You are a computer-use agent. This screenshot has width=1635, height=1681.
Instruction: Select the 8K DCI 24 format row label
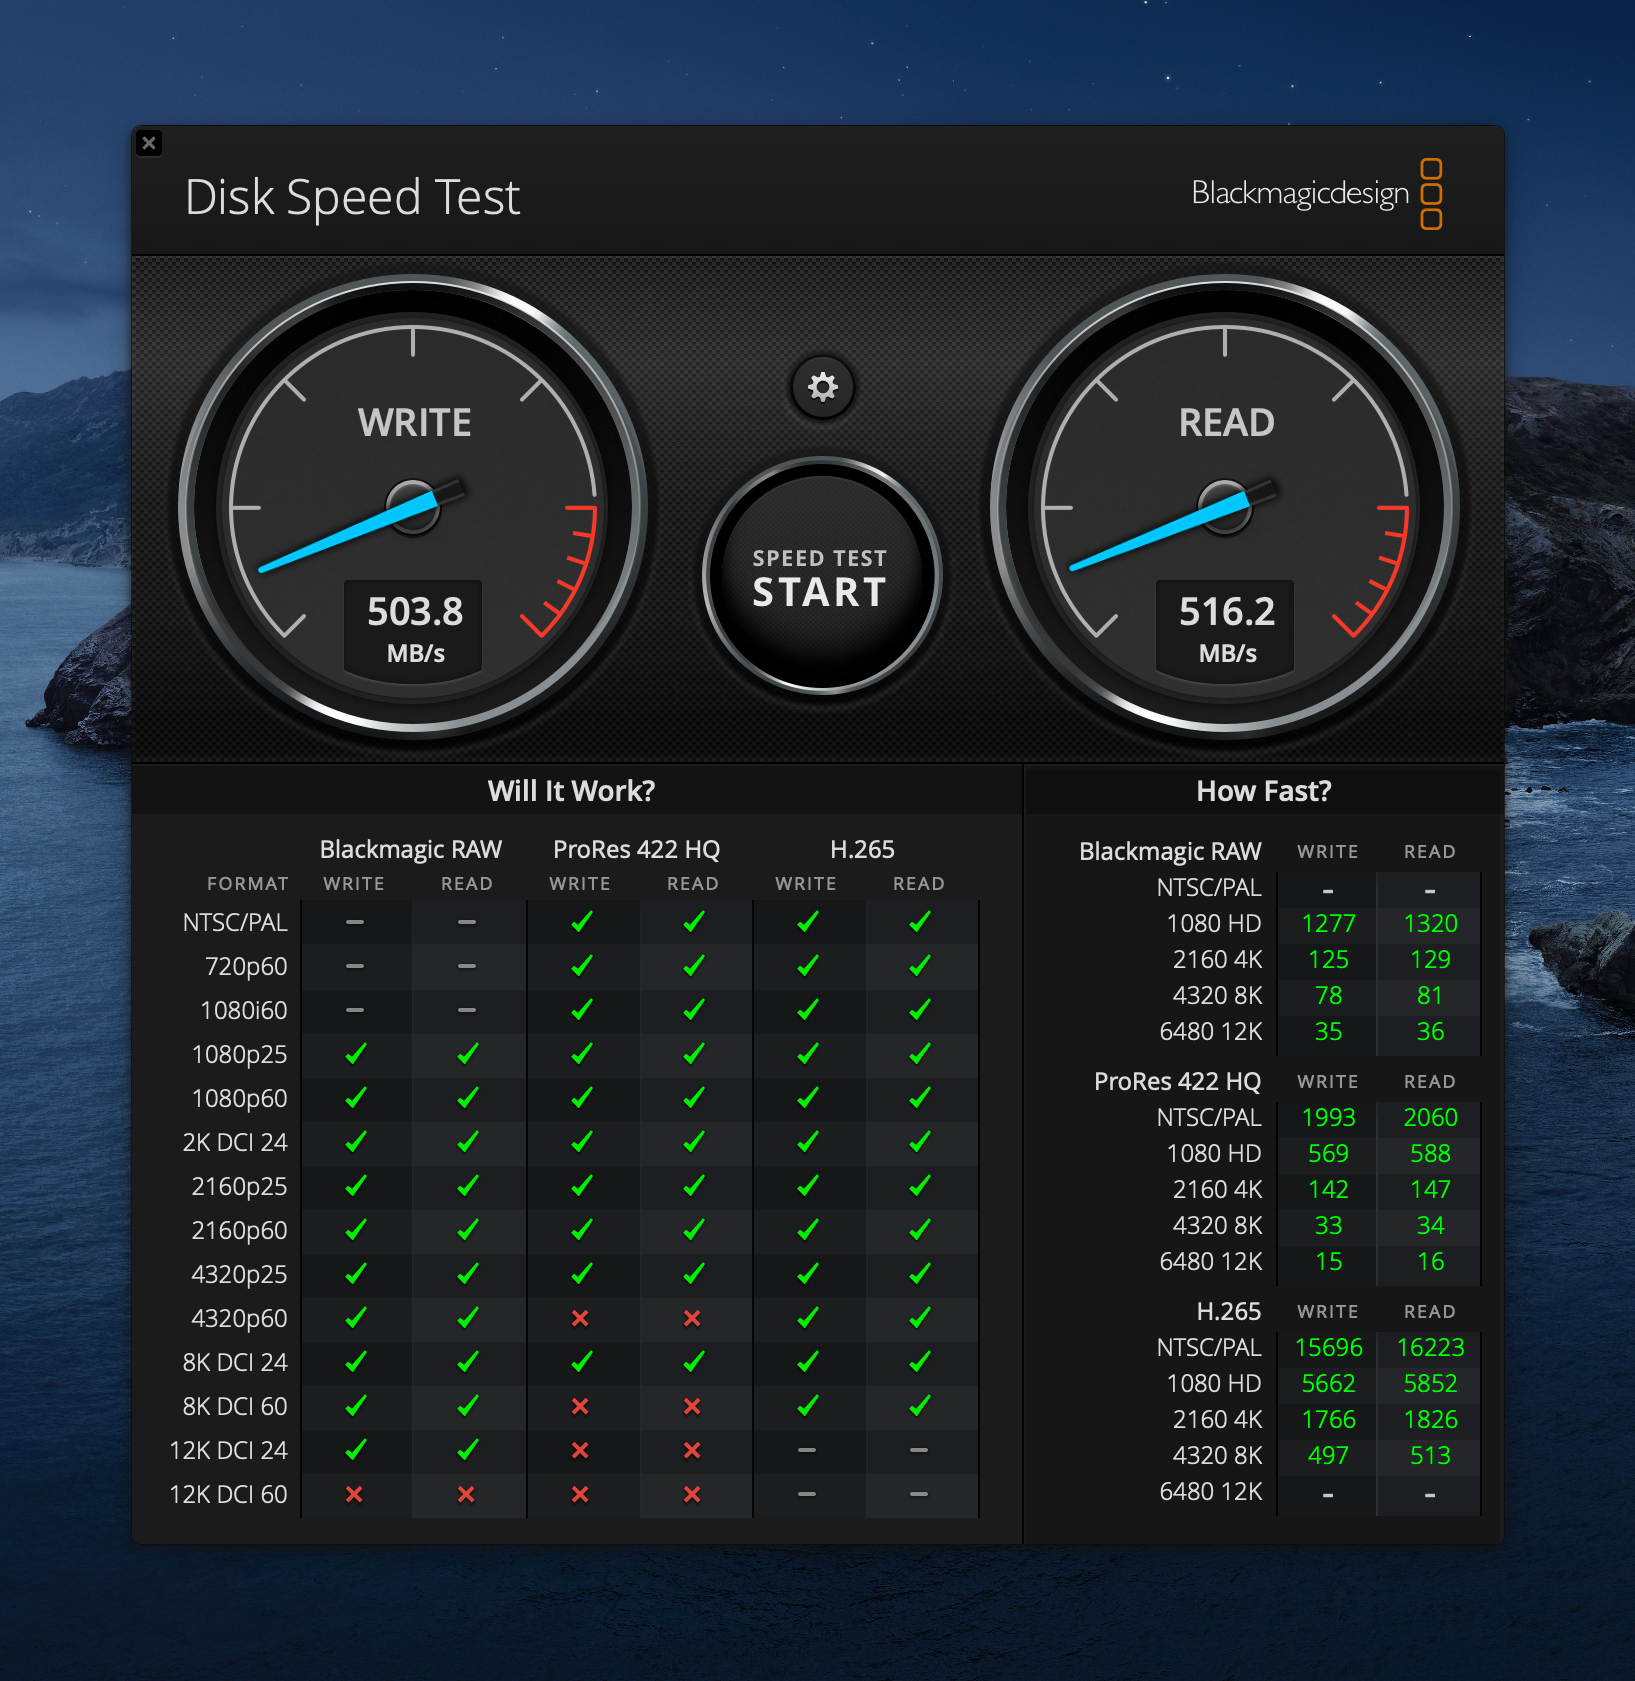pos(235,1362)
